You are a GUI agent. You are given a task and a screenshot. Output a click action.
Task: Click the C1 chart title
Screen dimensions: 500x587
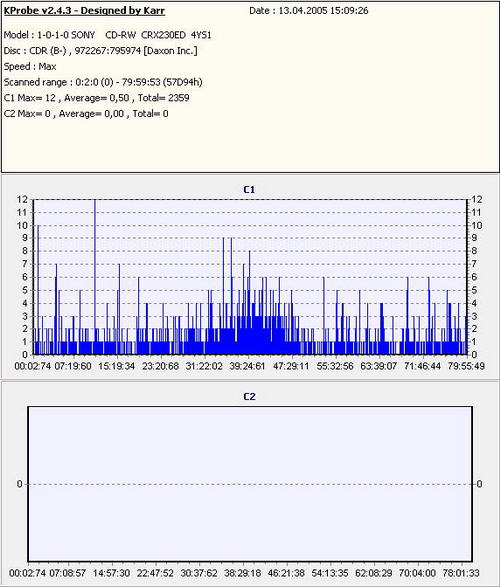(x=249, y=190)
